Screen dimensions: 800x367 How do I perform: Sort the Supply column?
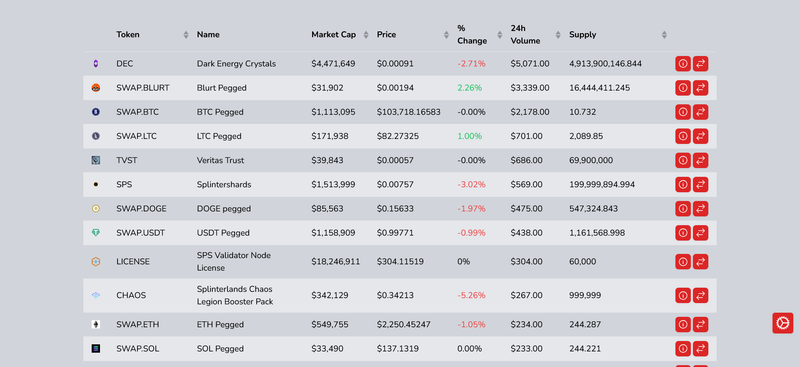[664, 35]
